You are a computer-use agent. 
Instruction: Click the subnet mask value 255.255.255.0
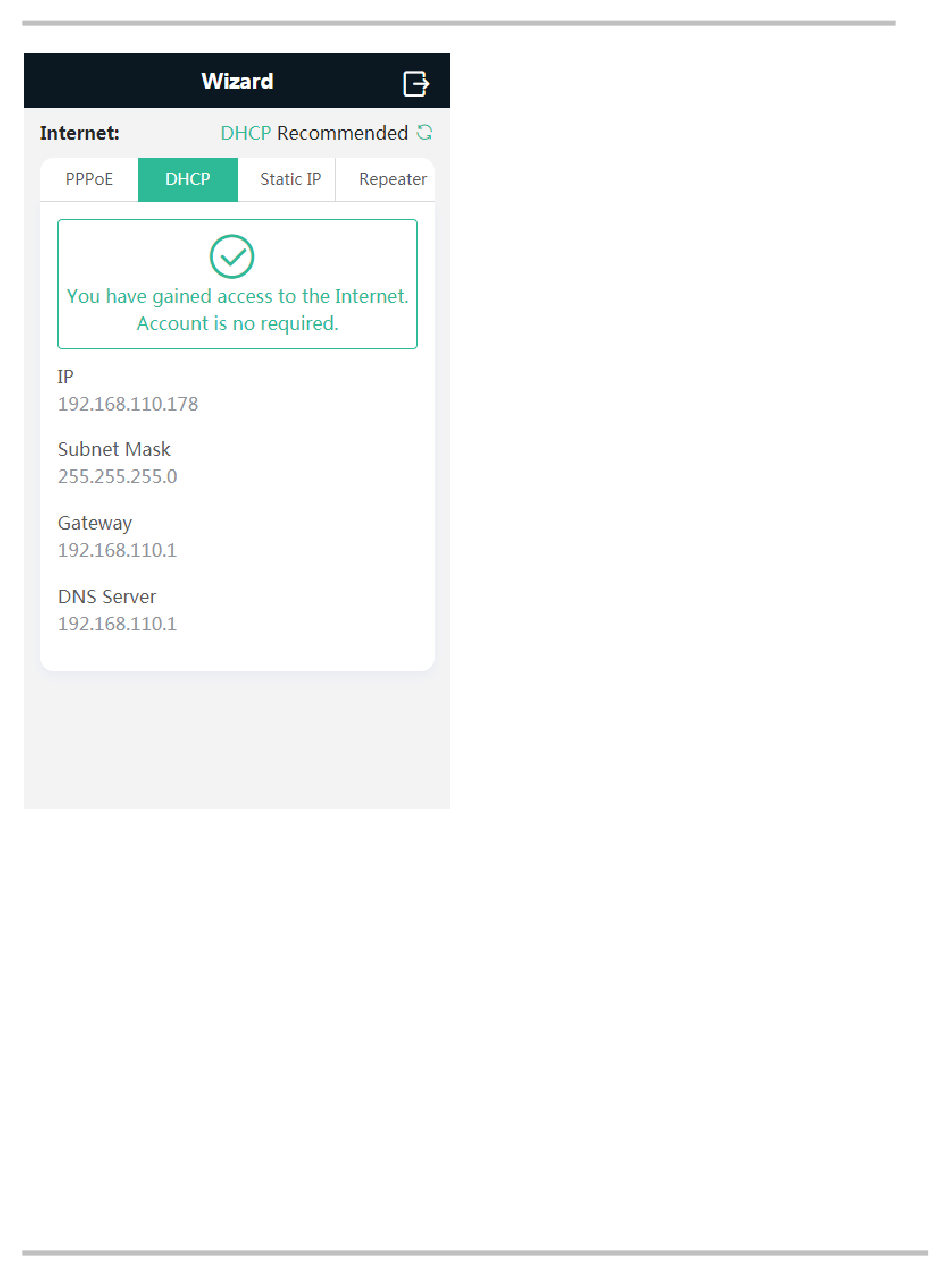(x=118, y=477)
